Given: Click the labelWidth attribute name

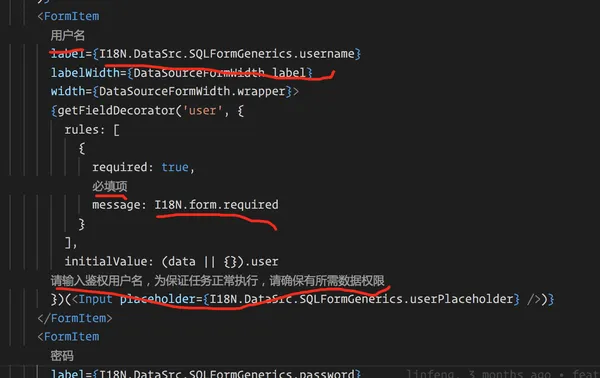Looking at the screenshot, I should [x=85, y=72].
